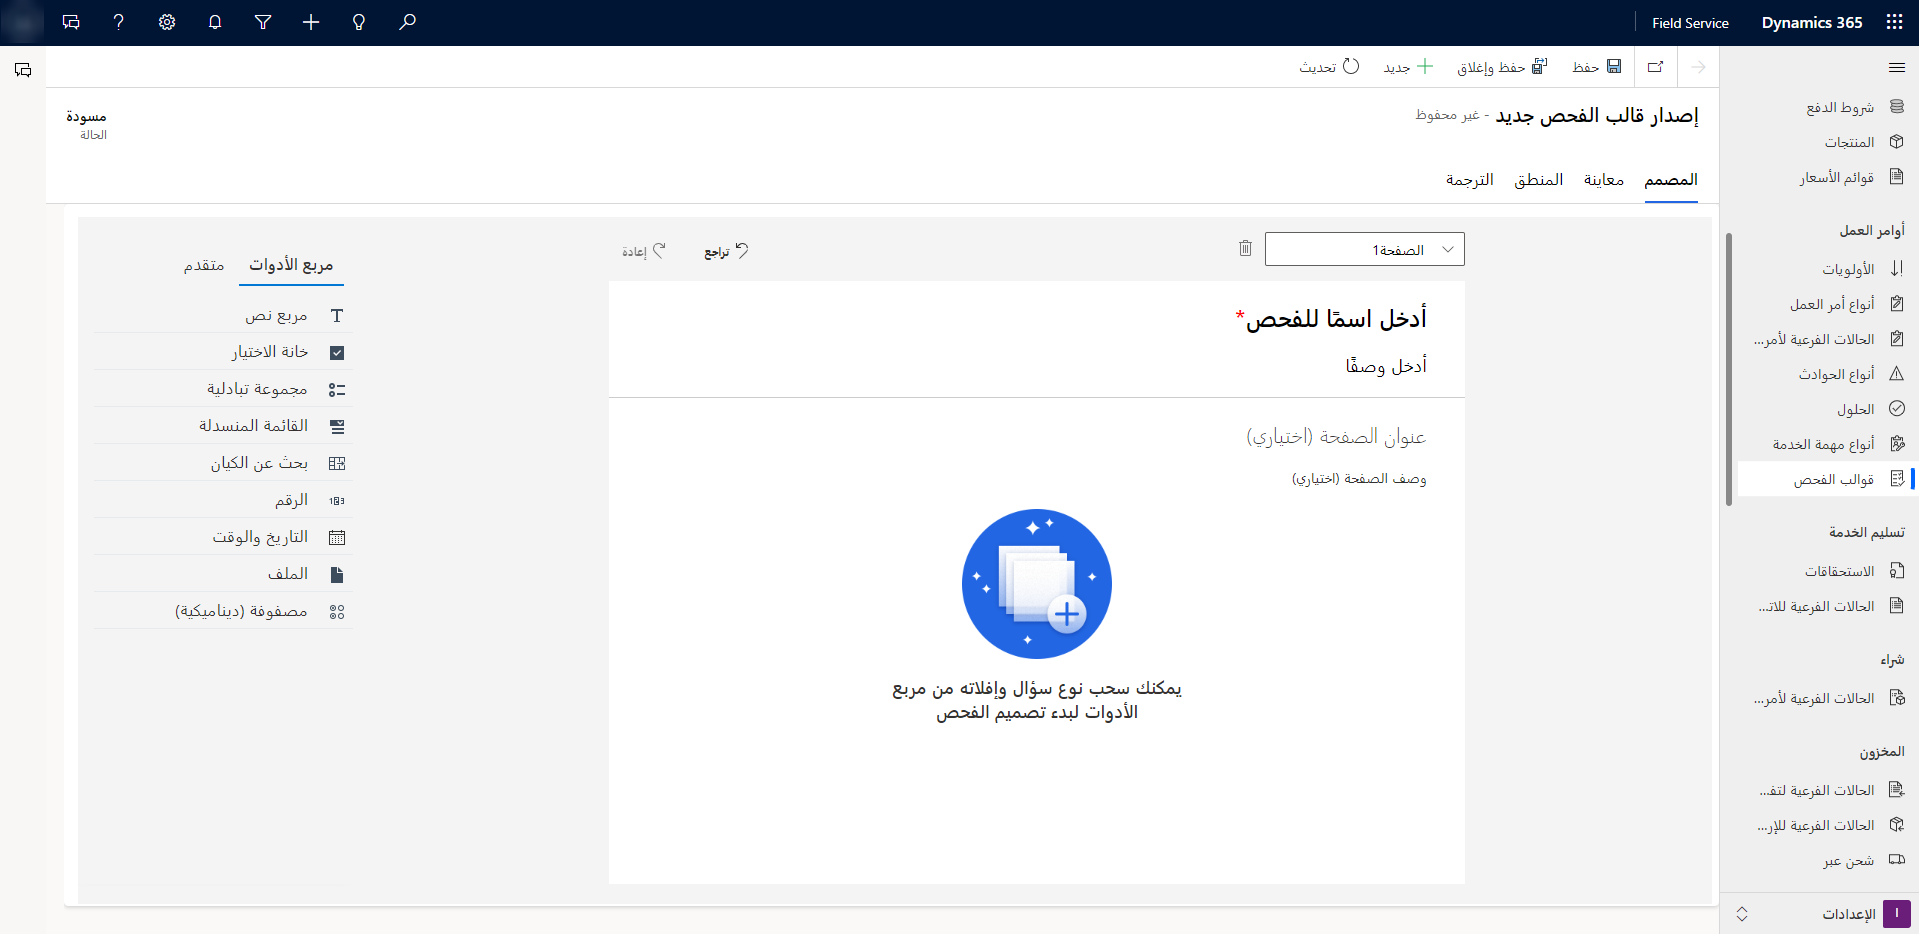Select the التاريخ والوقت date time tool
The height and width of the screenshot is (934, 1919).
(x=223, y=537)
